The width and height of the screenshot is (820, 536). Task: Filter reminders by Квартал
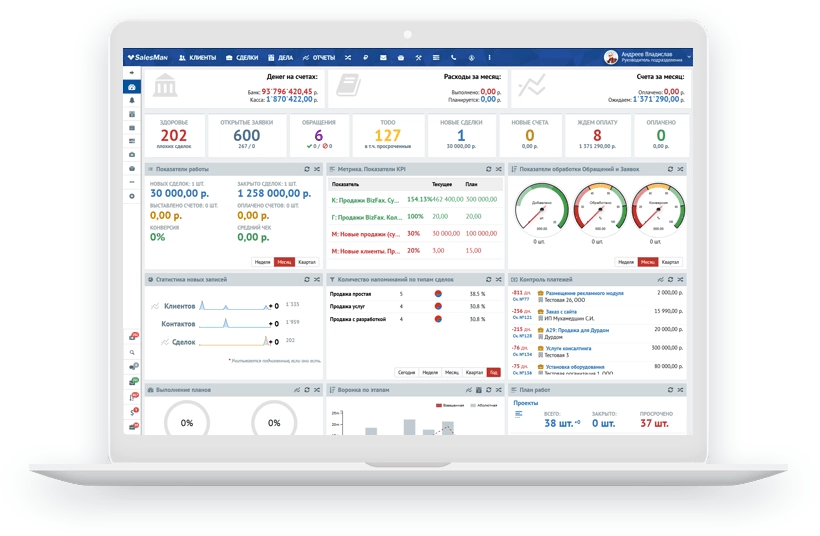pos(474,372)
